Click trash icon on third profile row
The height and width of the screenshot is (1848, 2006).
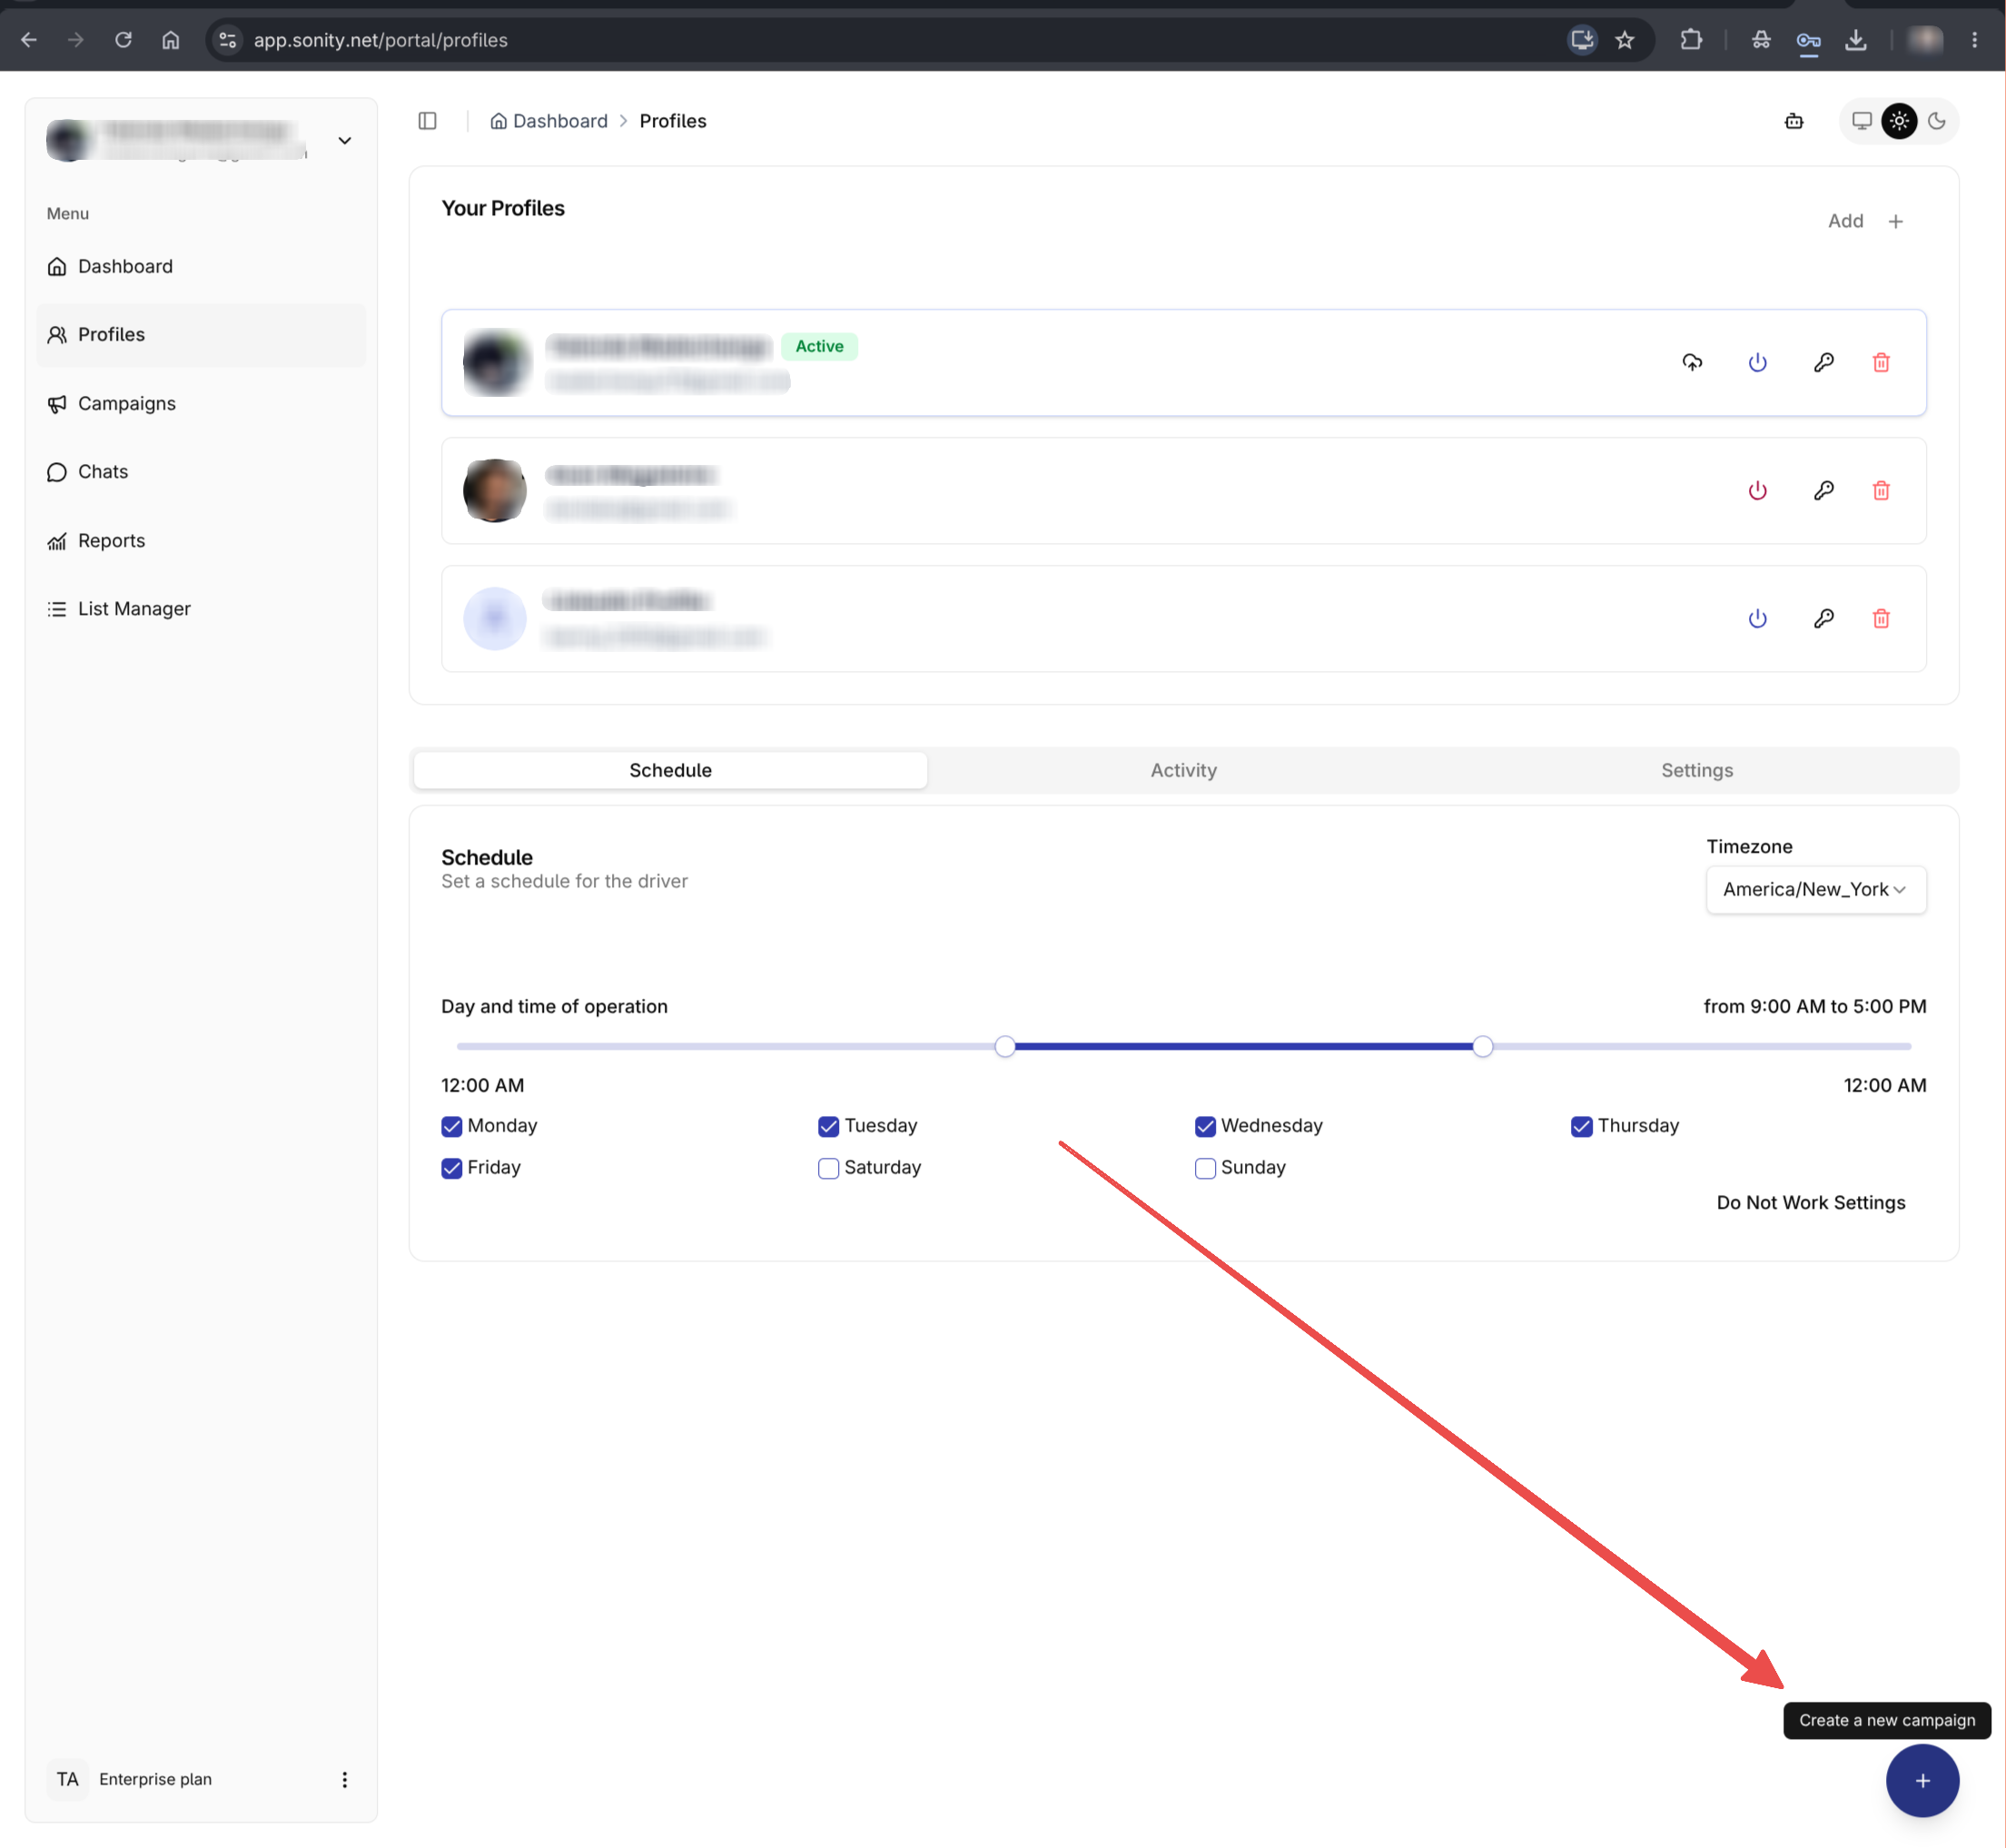coord(1881,618)
